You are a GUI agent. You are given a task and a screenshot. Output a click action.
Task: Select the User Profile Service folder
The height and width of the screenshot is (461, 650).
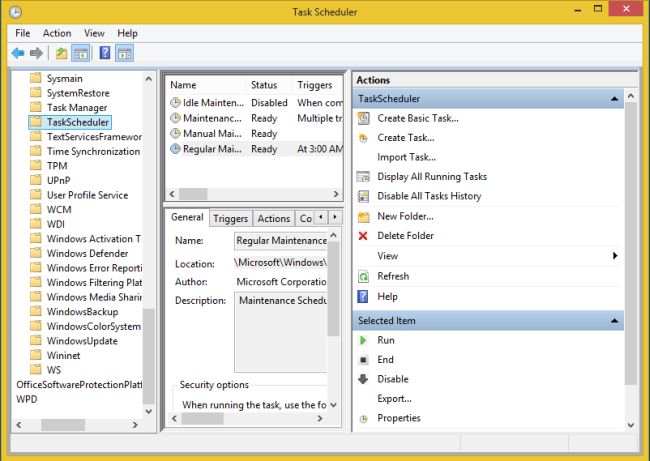[87, 195]
